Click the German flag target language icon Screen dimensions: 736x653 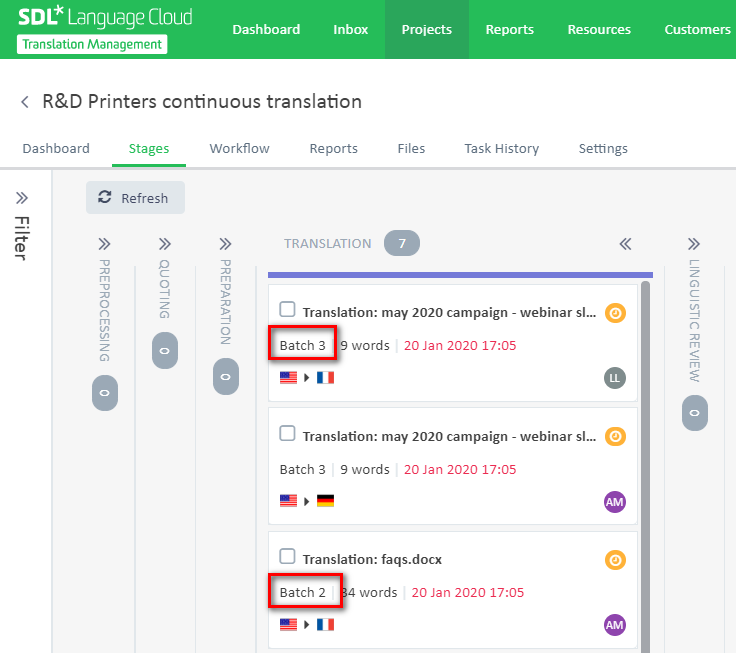(x=325, y=501)
